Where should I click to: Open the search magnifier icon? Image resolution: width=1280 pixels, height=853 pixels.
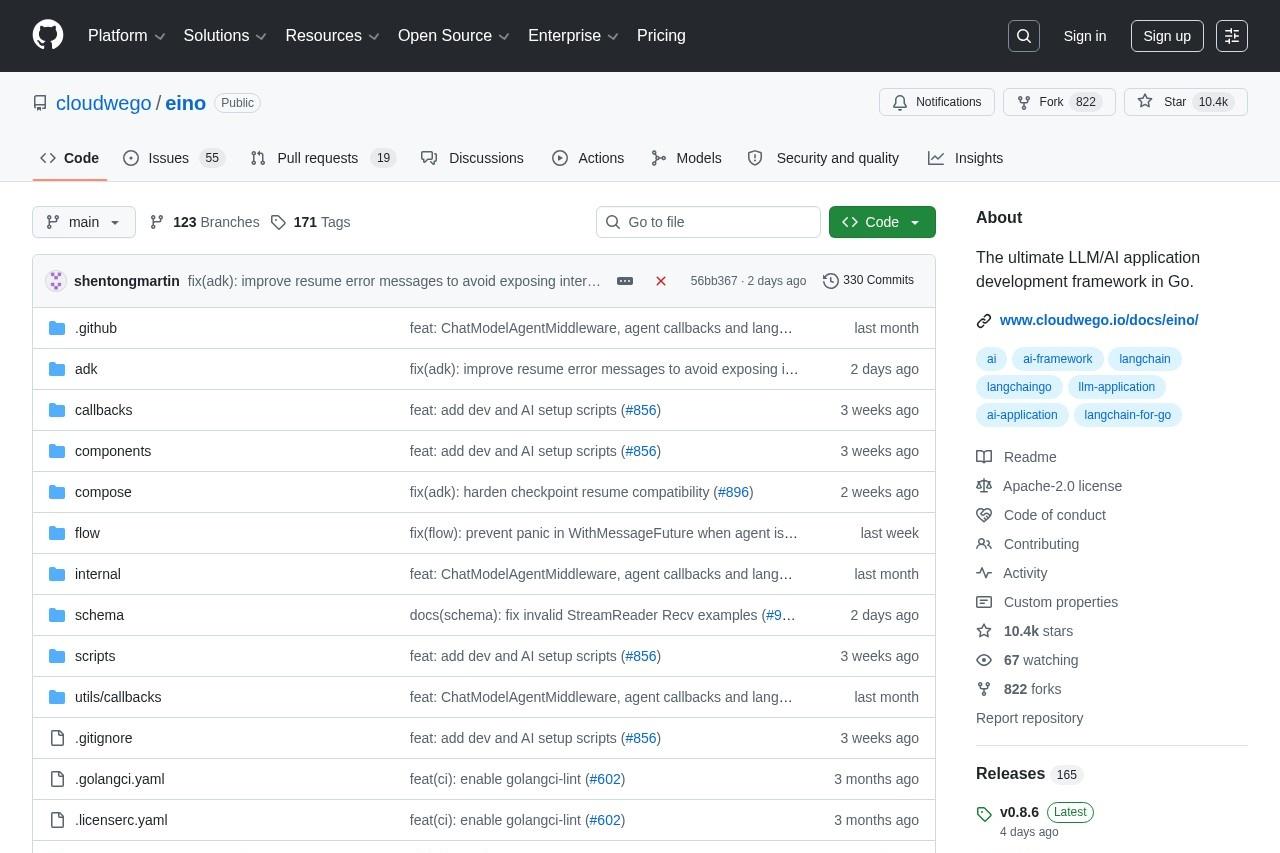click(x=1024, y=36)
